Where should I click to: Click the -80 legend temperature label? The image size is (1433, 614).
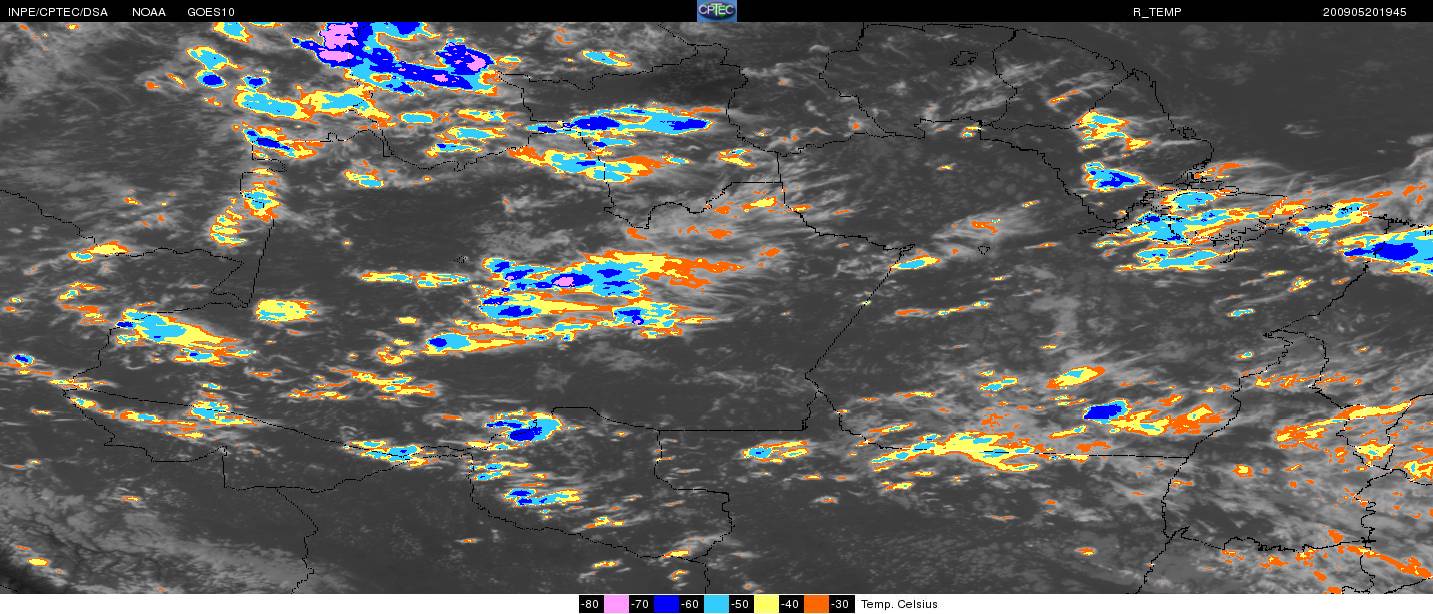point(591,604)
